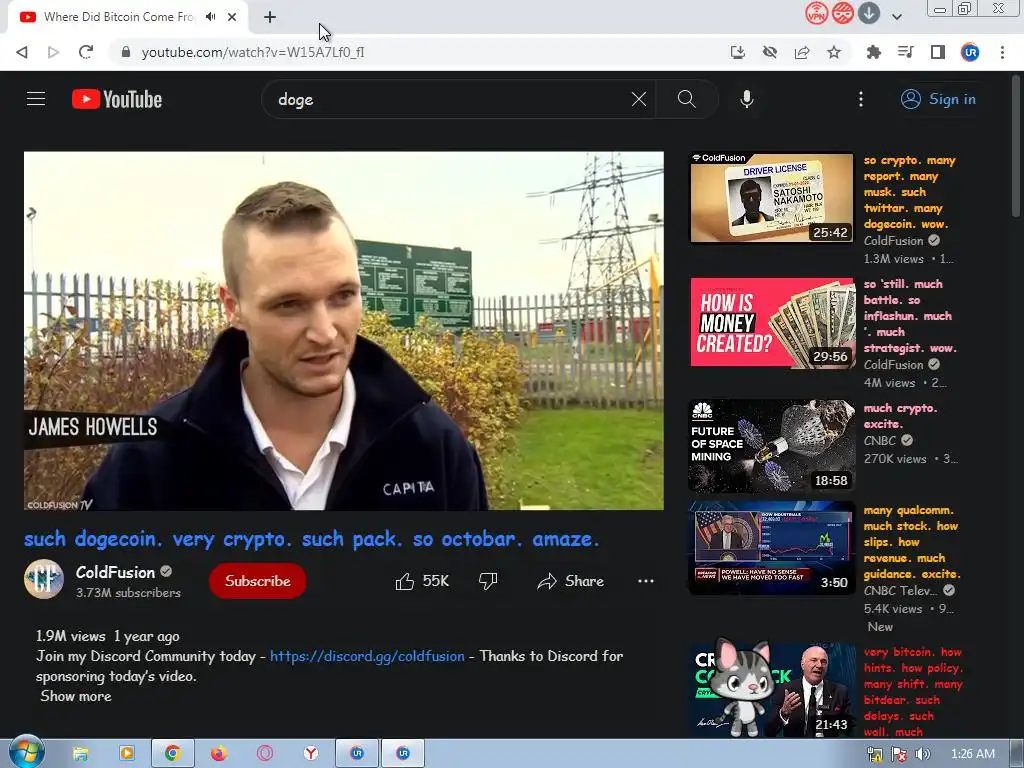The width and height of the screenshot is (1024, 768).
Task: Open File Explorer from the taskbar
Action: [x=80, y=754]
